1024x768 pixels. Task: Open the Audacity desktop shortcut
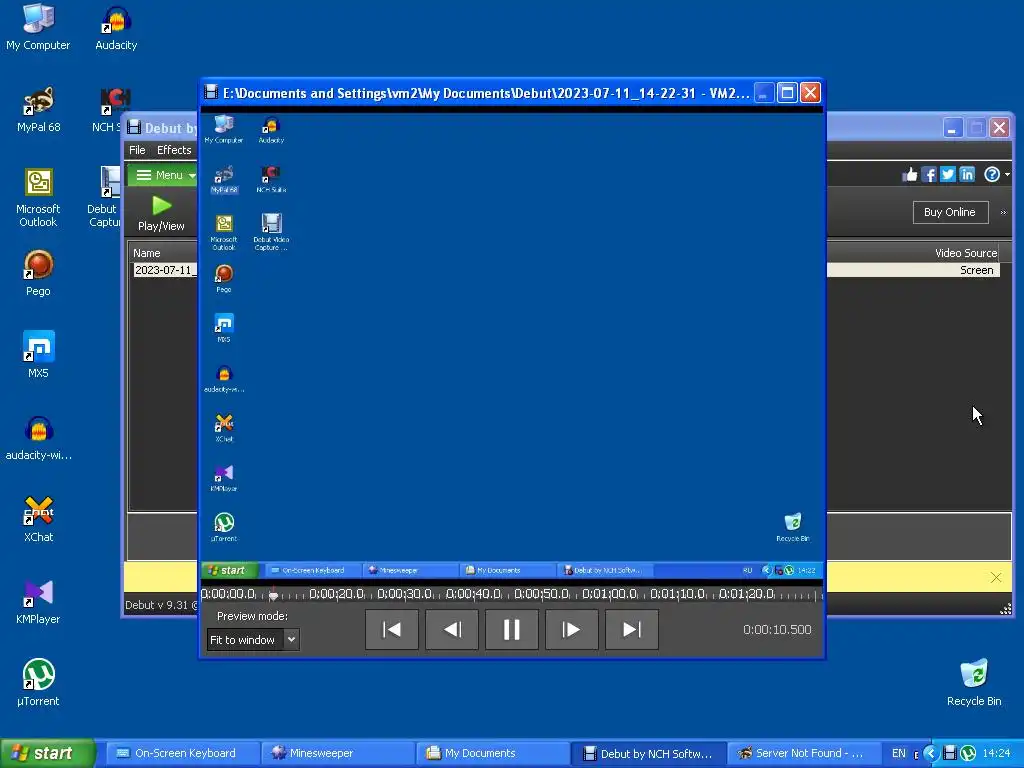(x=116, y=27)
